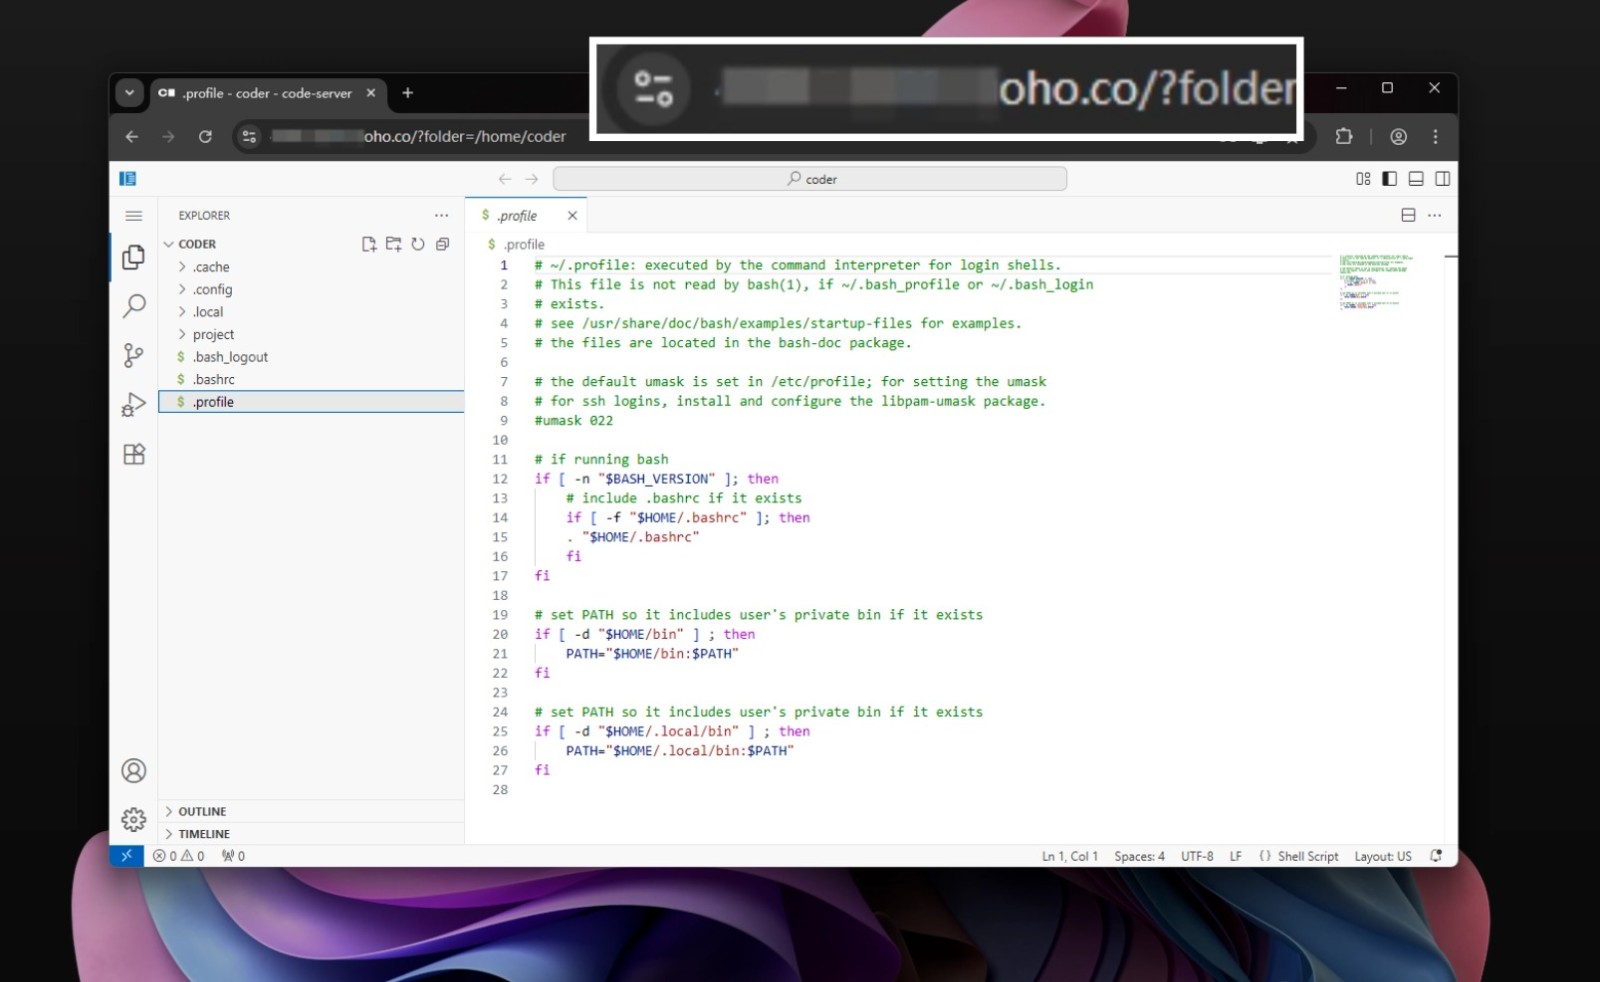This screenshot has width=1600, height=982.
Task: Click the New File icon in Explorer
Action: (x=369, y=244)
